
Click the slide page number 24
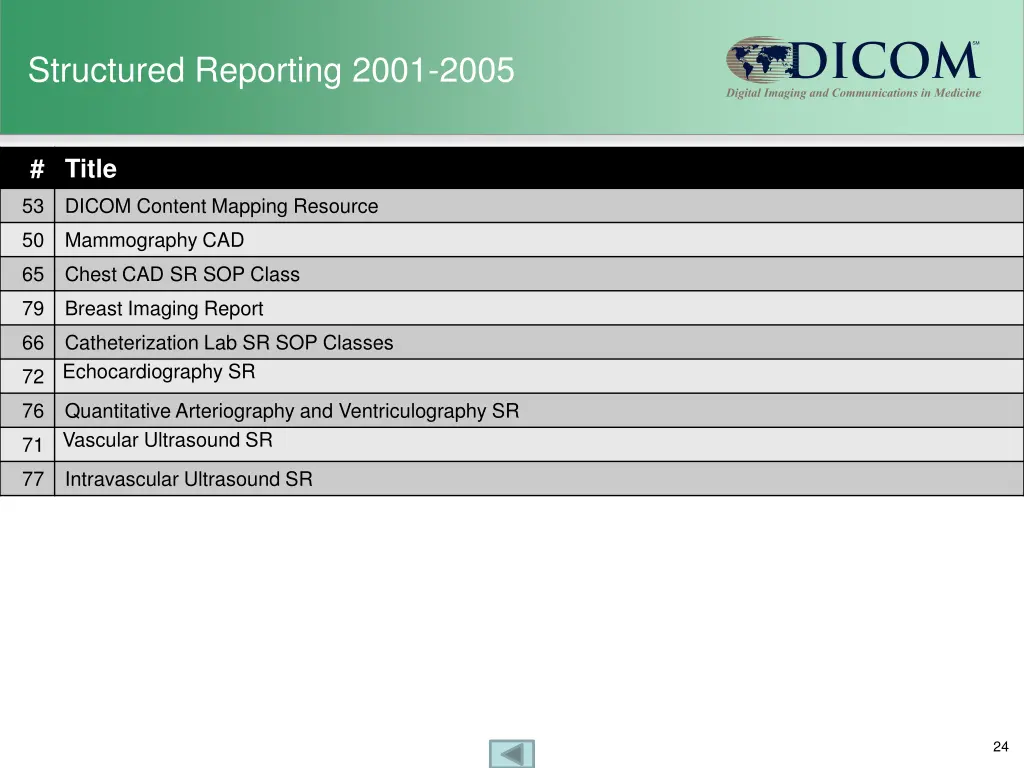(x=1000, y=747)
